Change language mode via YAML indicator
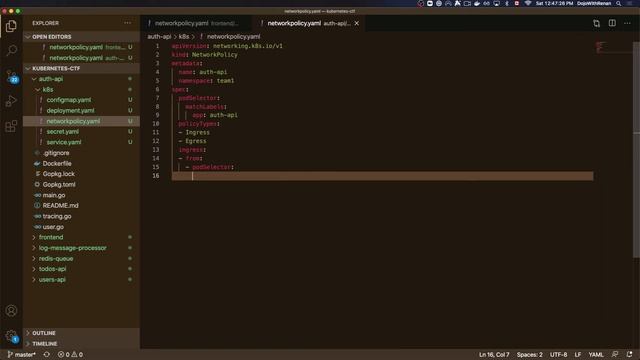 [596, 354]
